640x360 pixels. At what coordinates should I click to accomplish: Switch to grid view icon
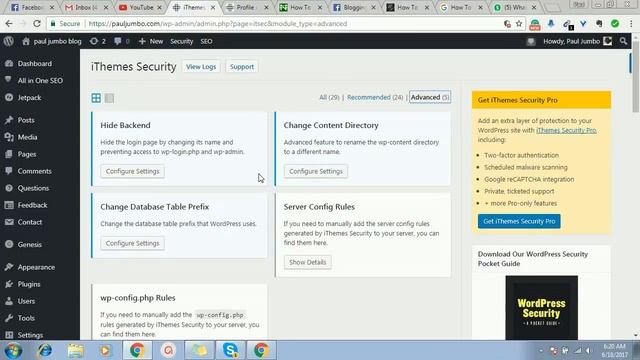click(96, 98)
